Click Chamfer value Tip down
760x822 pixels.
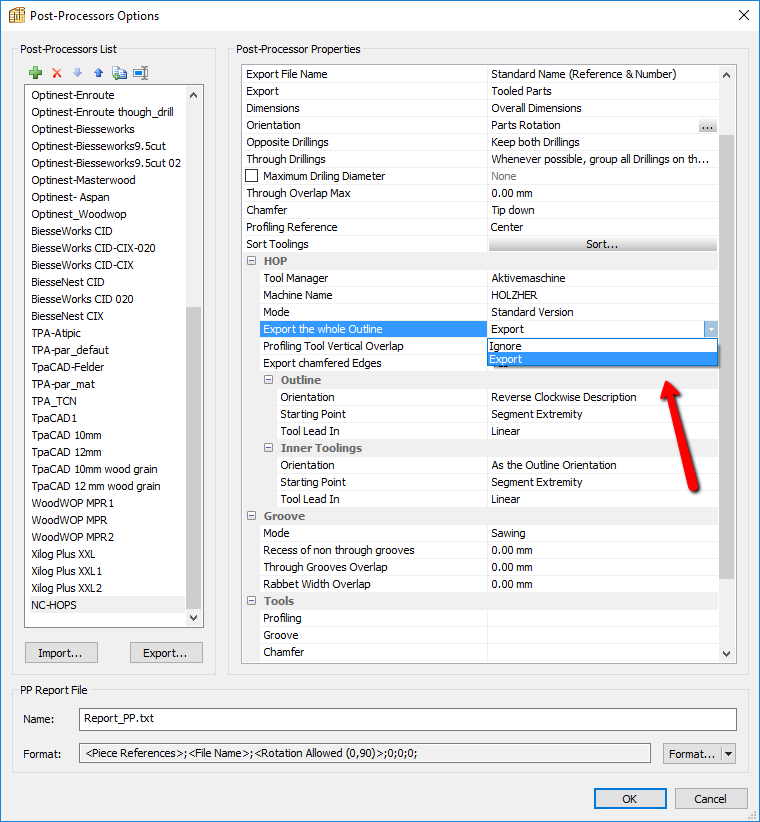coord(513,210)
